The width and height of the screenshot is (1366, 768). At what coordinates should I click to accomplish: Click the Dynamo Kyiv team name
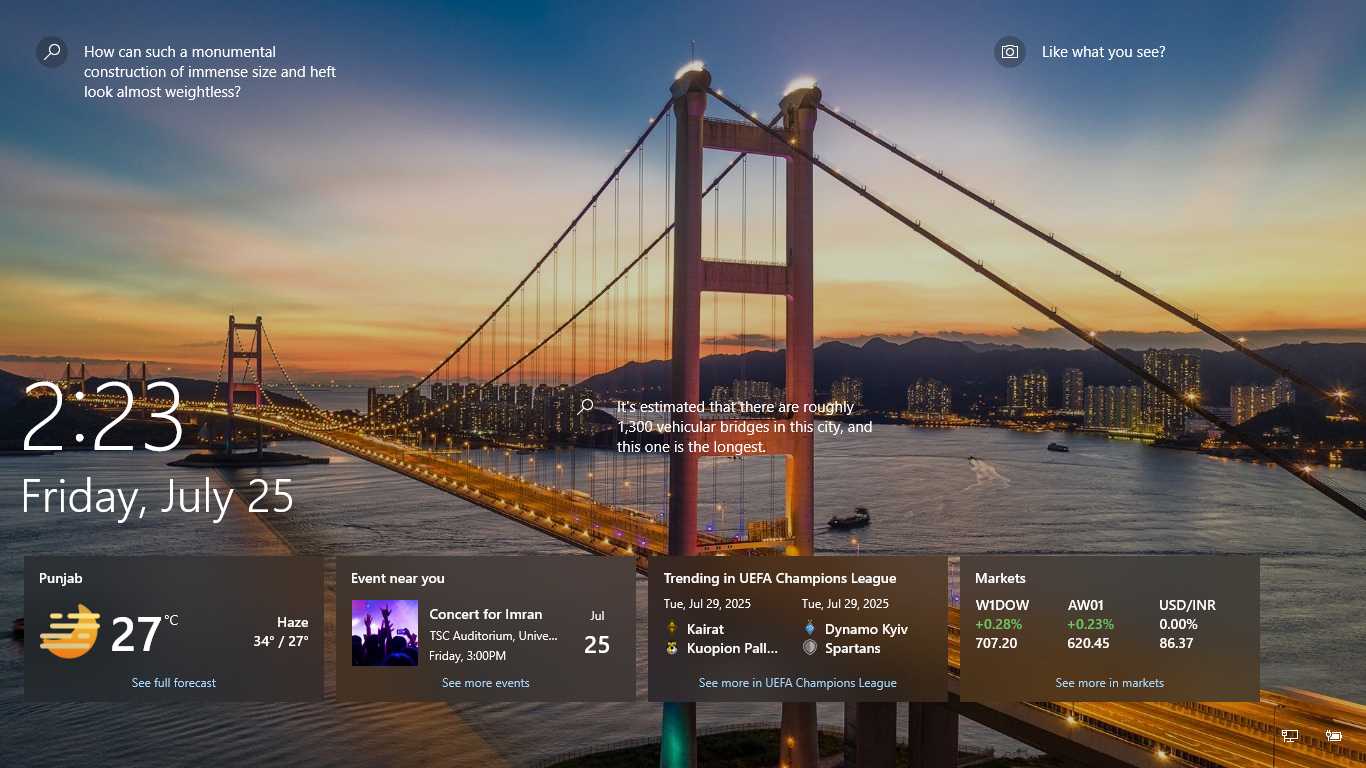[x=867, y=629]
